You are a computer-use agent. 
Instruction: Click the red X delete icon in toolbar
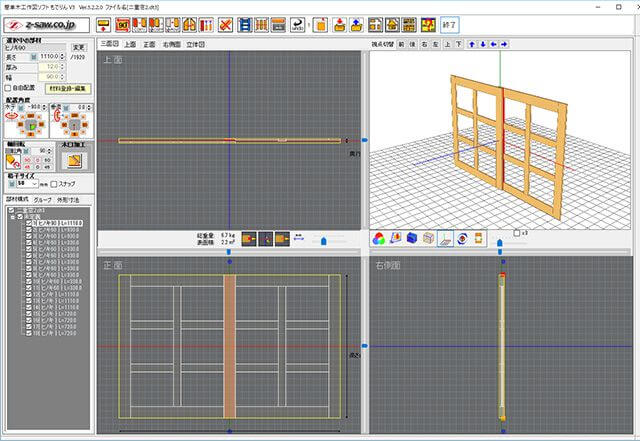pyautogui.click(x=226, y=24)
